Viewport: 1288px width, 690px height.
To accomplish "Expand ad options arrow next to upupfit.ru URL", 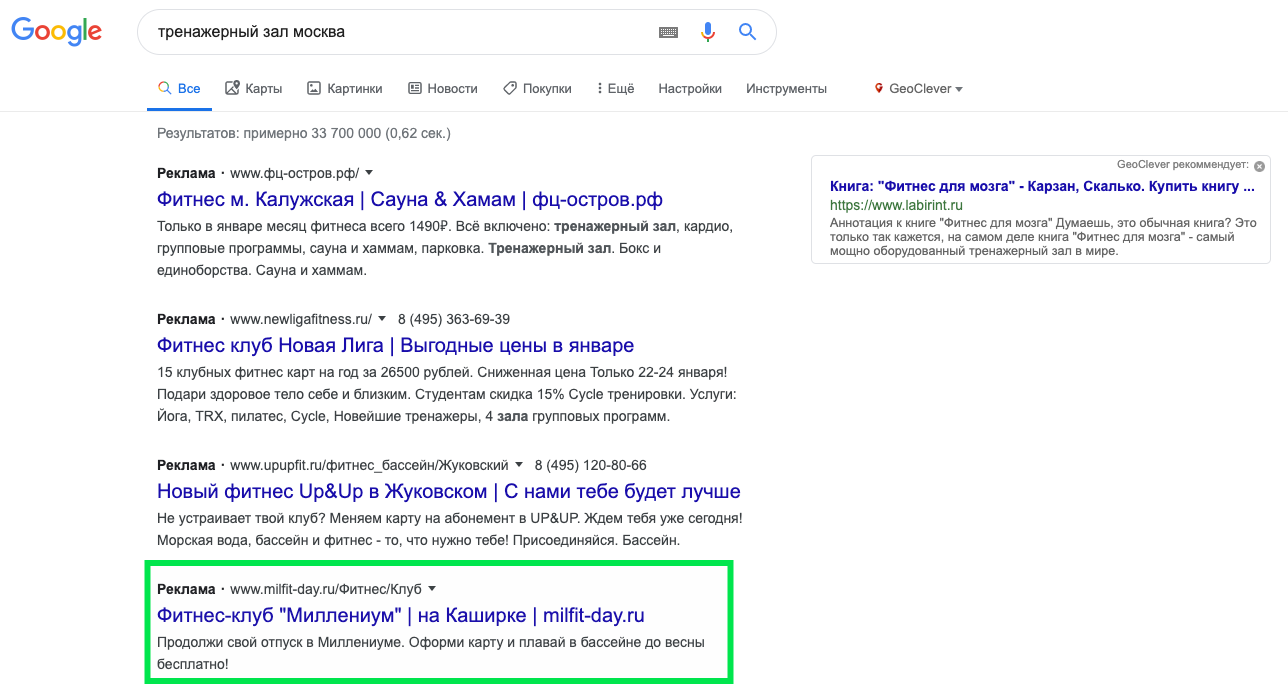I will [519, 465].
